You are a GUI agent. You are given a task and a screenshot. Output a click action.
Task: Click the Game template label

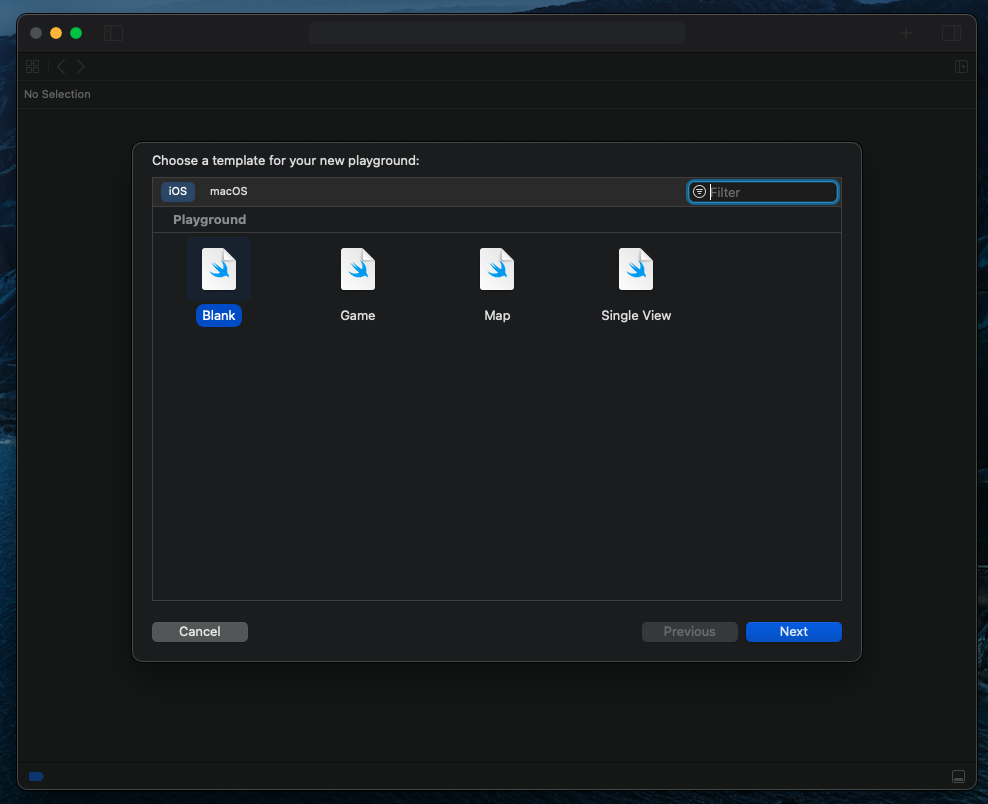pos(358,316)
